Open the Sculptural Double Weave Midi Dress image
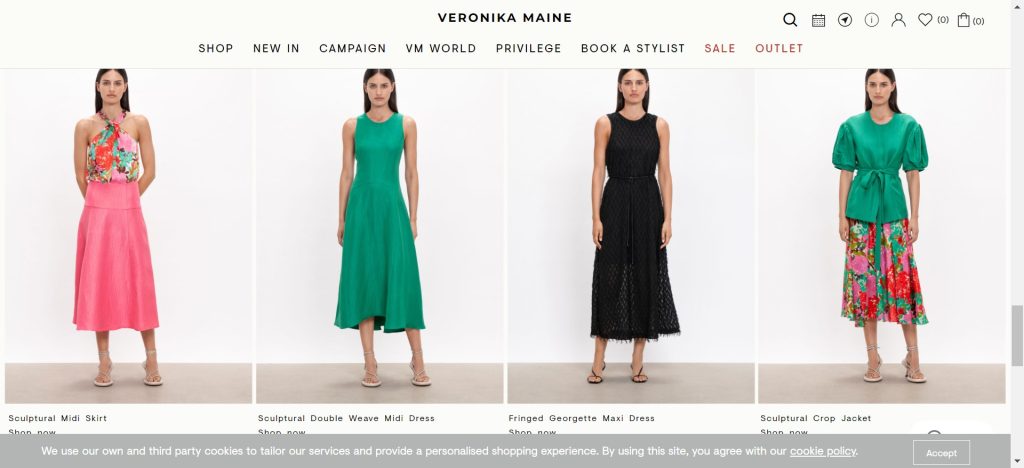This screenshot has width=1024, height=468. [379, 236]
